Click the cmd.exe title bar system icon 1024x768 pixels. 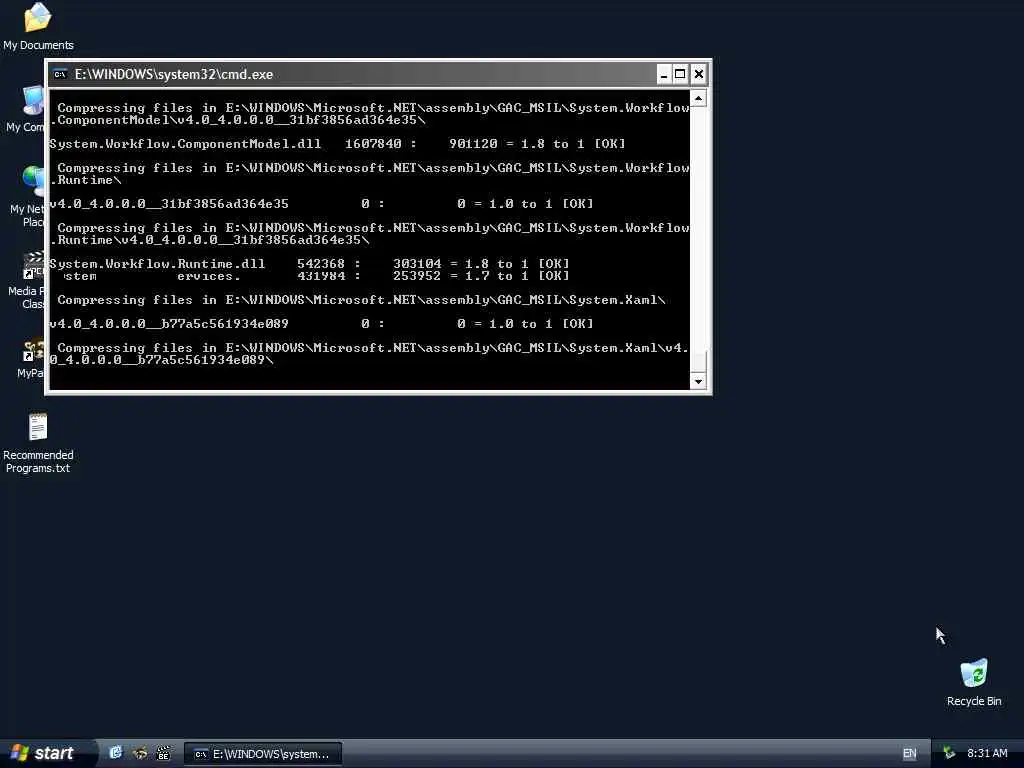pos(60,74)
